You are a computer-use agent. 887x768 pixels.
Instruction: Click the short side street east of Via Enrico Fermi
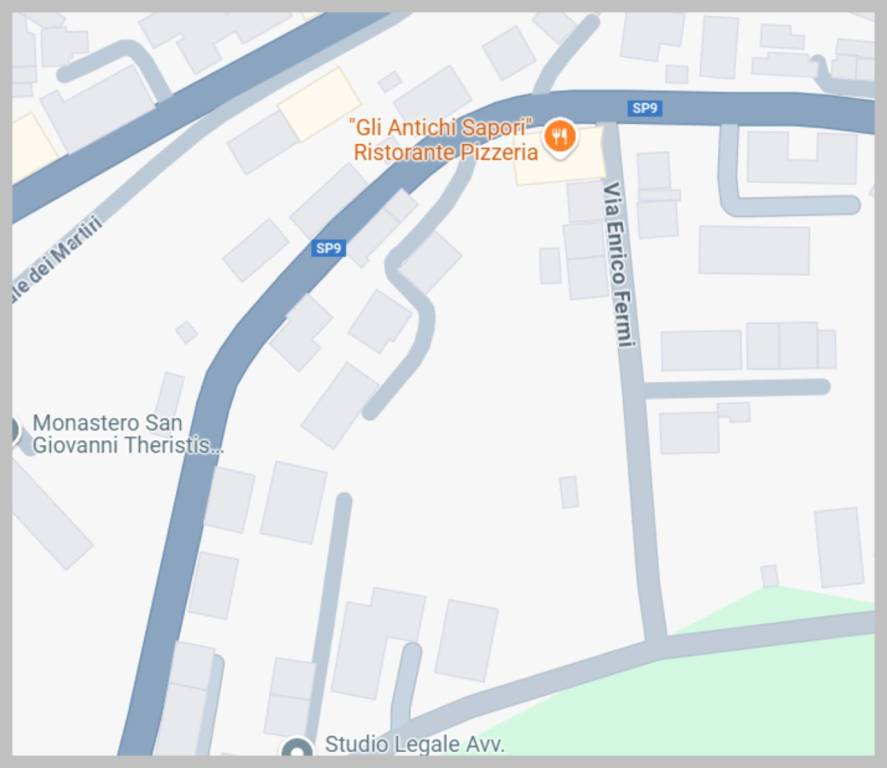737,388
